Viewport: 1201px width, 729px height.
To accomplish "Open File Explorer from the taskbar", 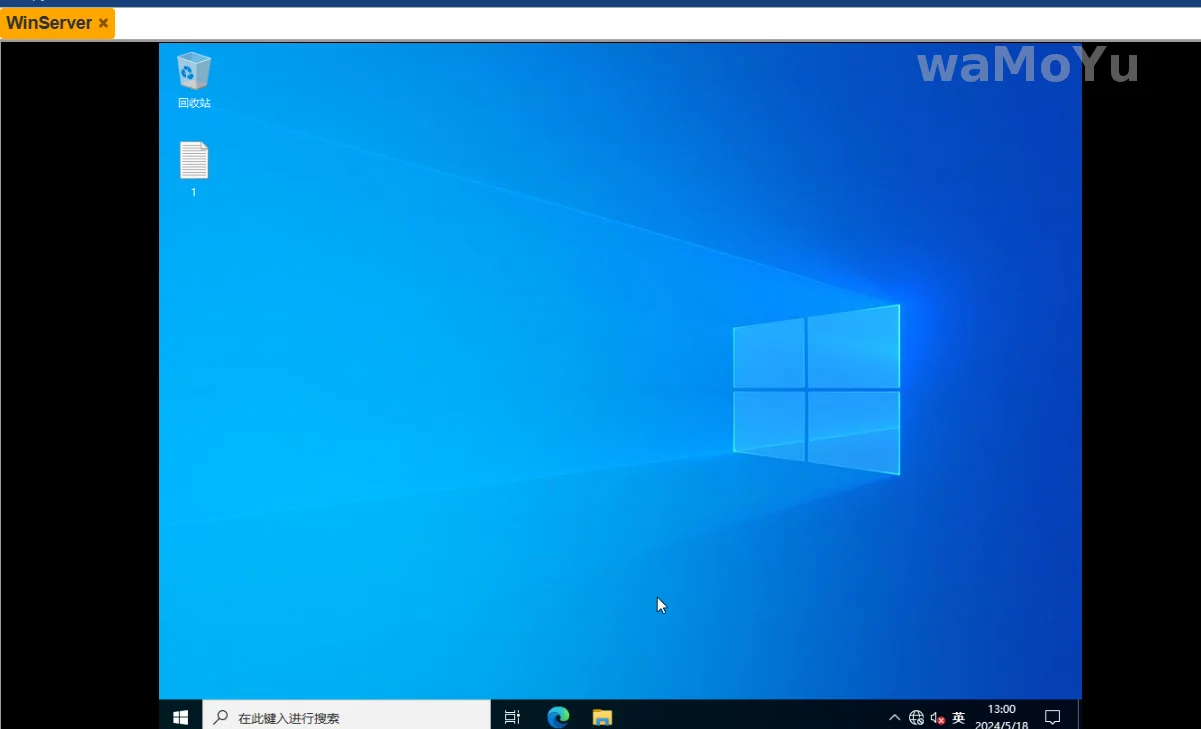I will point(602,716).
